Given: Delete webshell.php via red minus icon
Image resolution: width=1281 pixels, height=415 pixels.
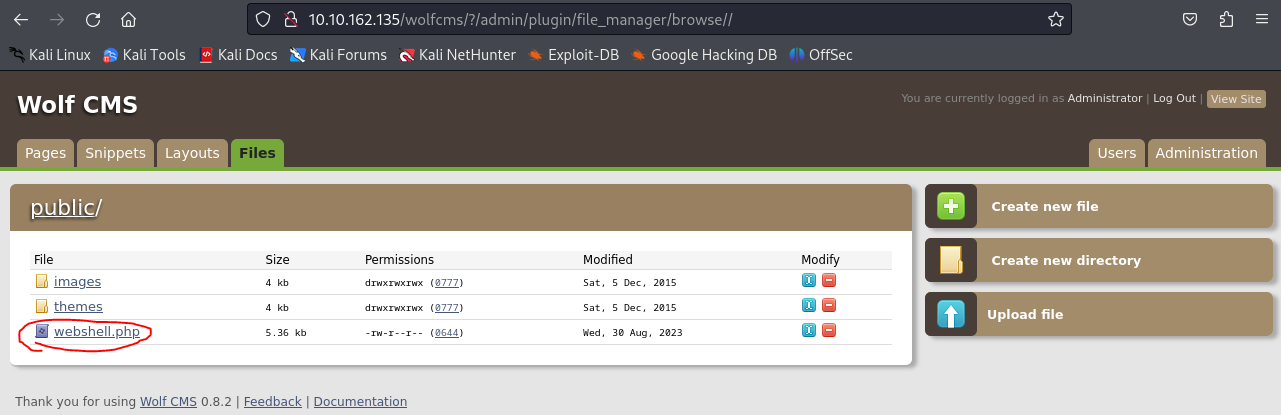Looking at the screenshot, I should point(829,331).
